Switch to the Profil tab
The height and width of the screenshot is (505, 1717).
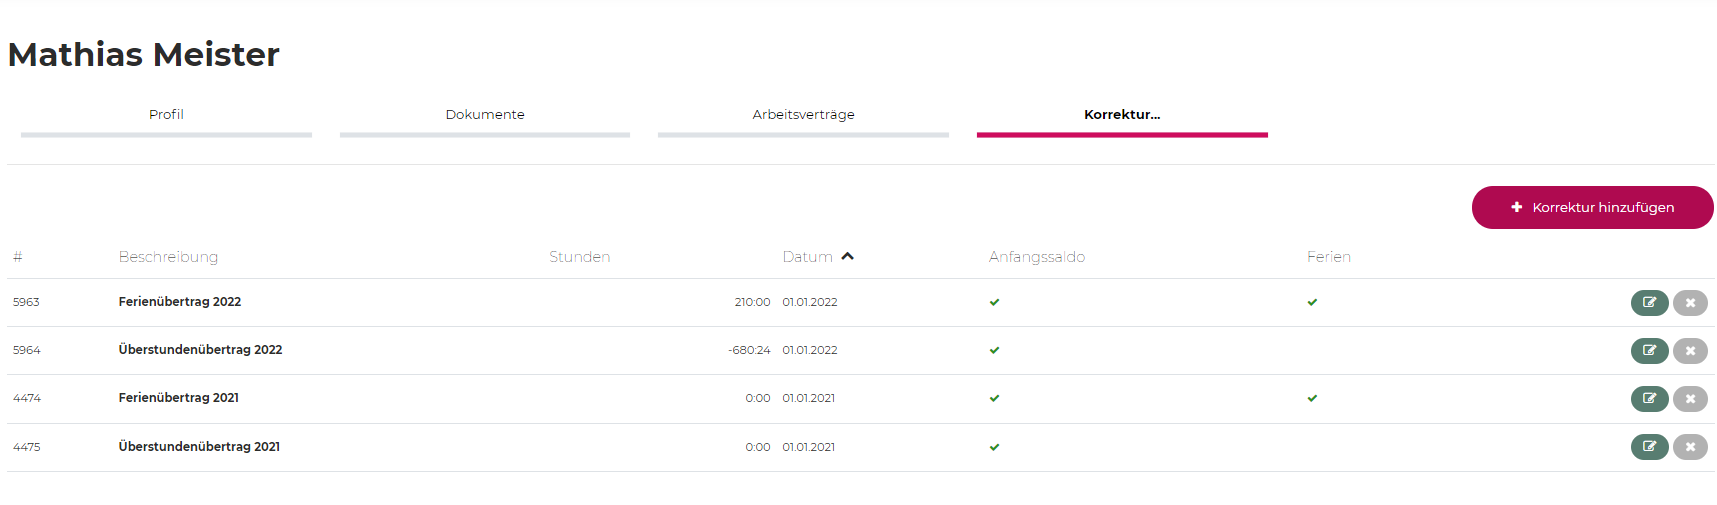tap(166, 115)
